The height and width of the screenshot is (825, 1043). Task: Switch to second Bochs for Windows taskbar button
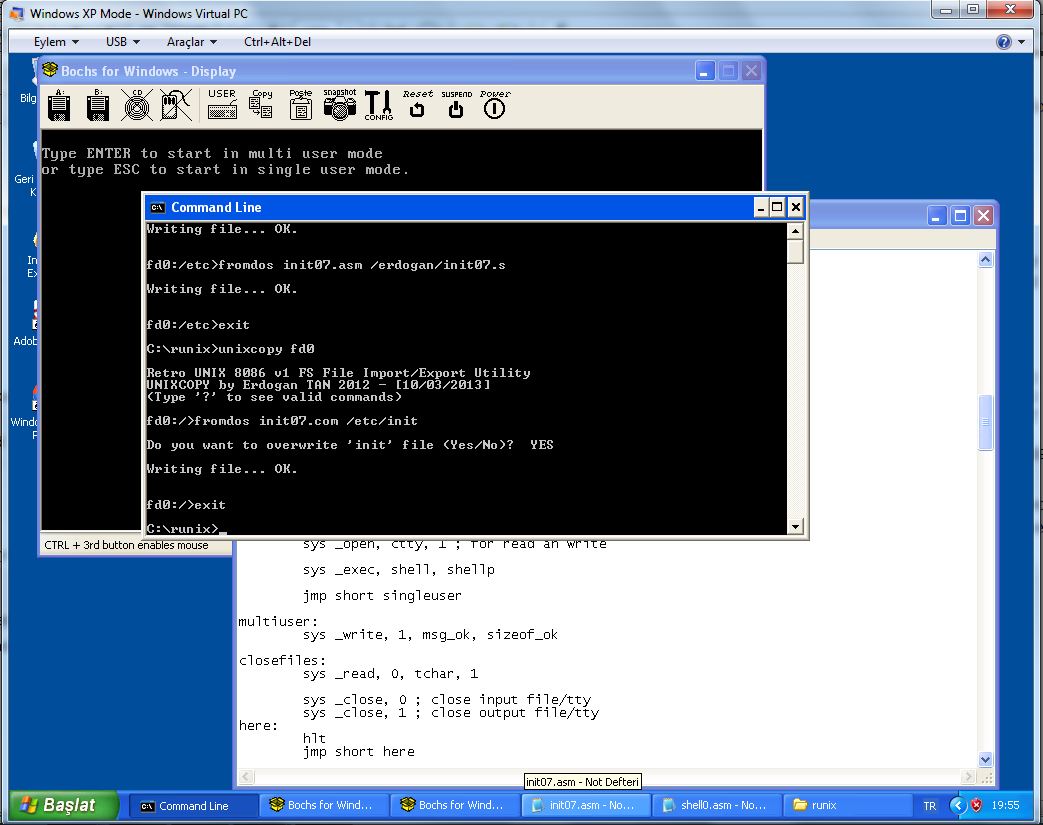pyautogui.click(x=453, y=805)
